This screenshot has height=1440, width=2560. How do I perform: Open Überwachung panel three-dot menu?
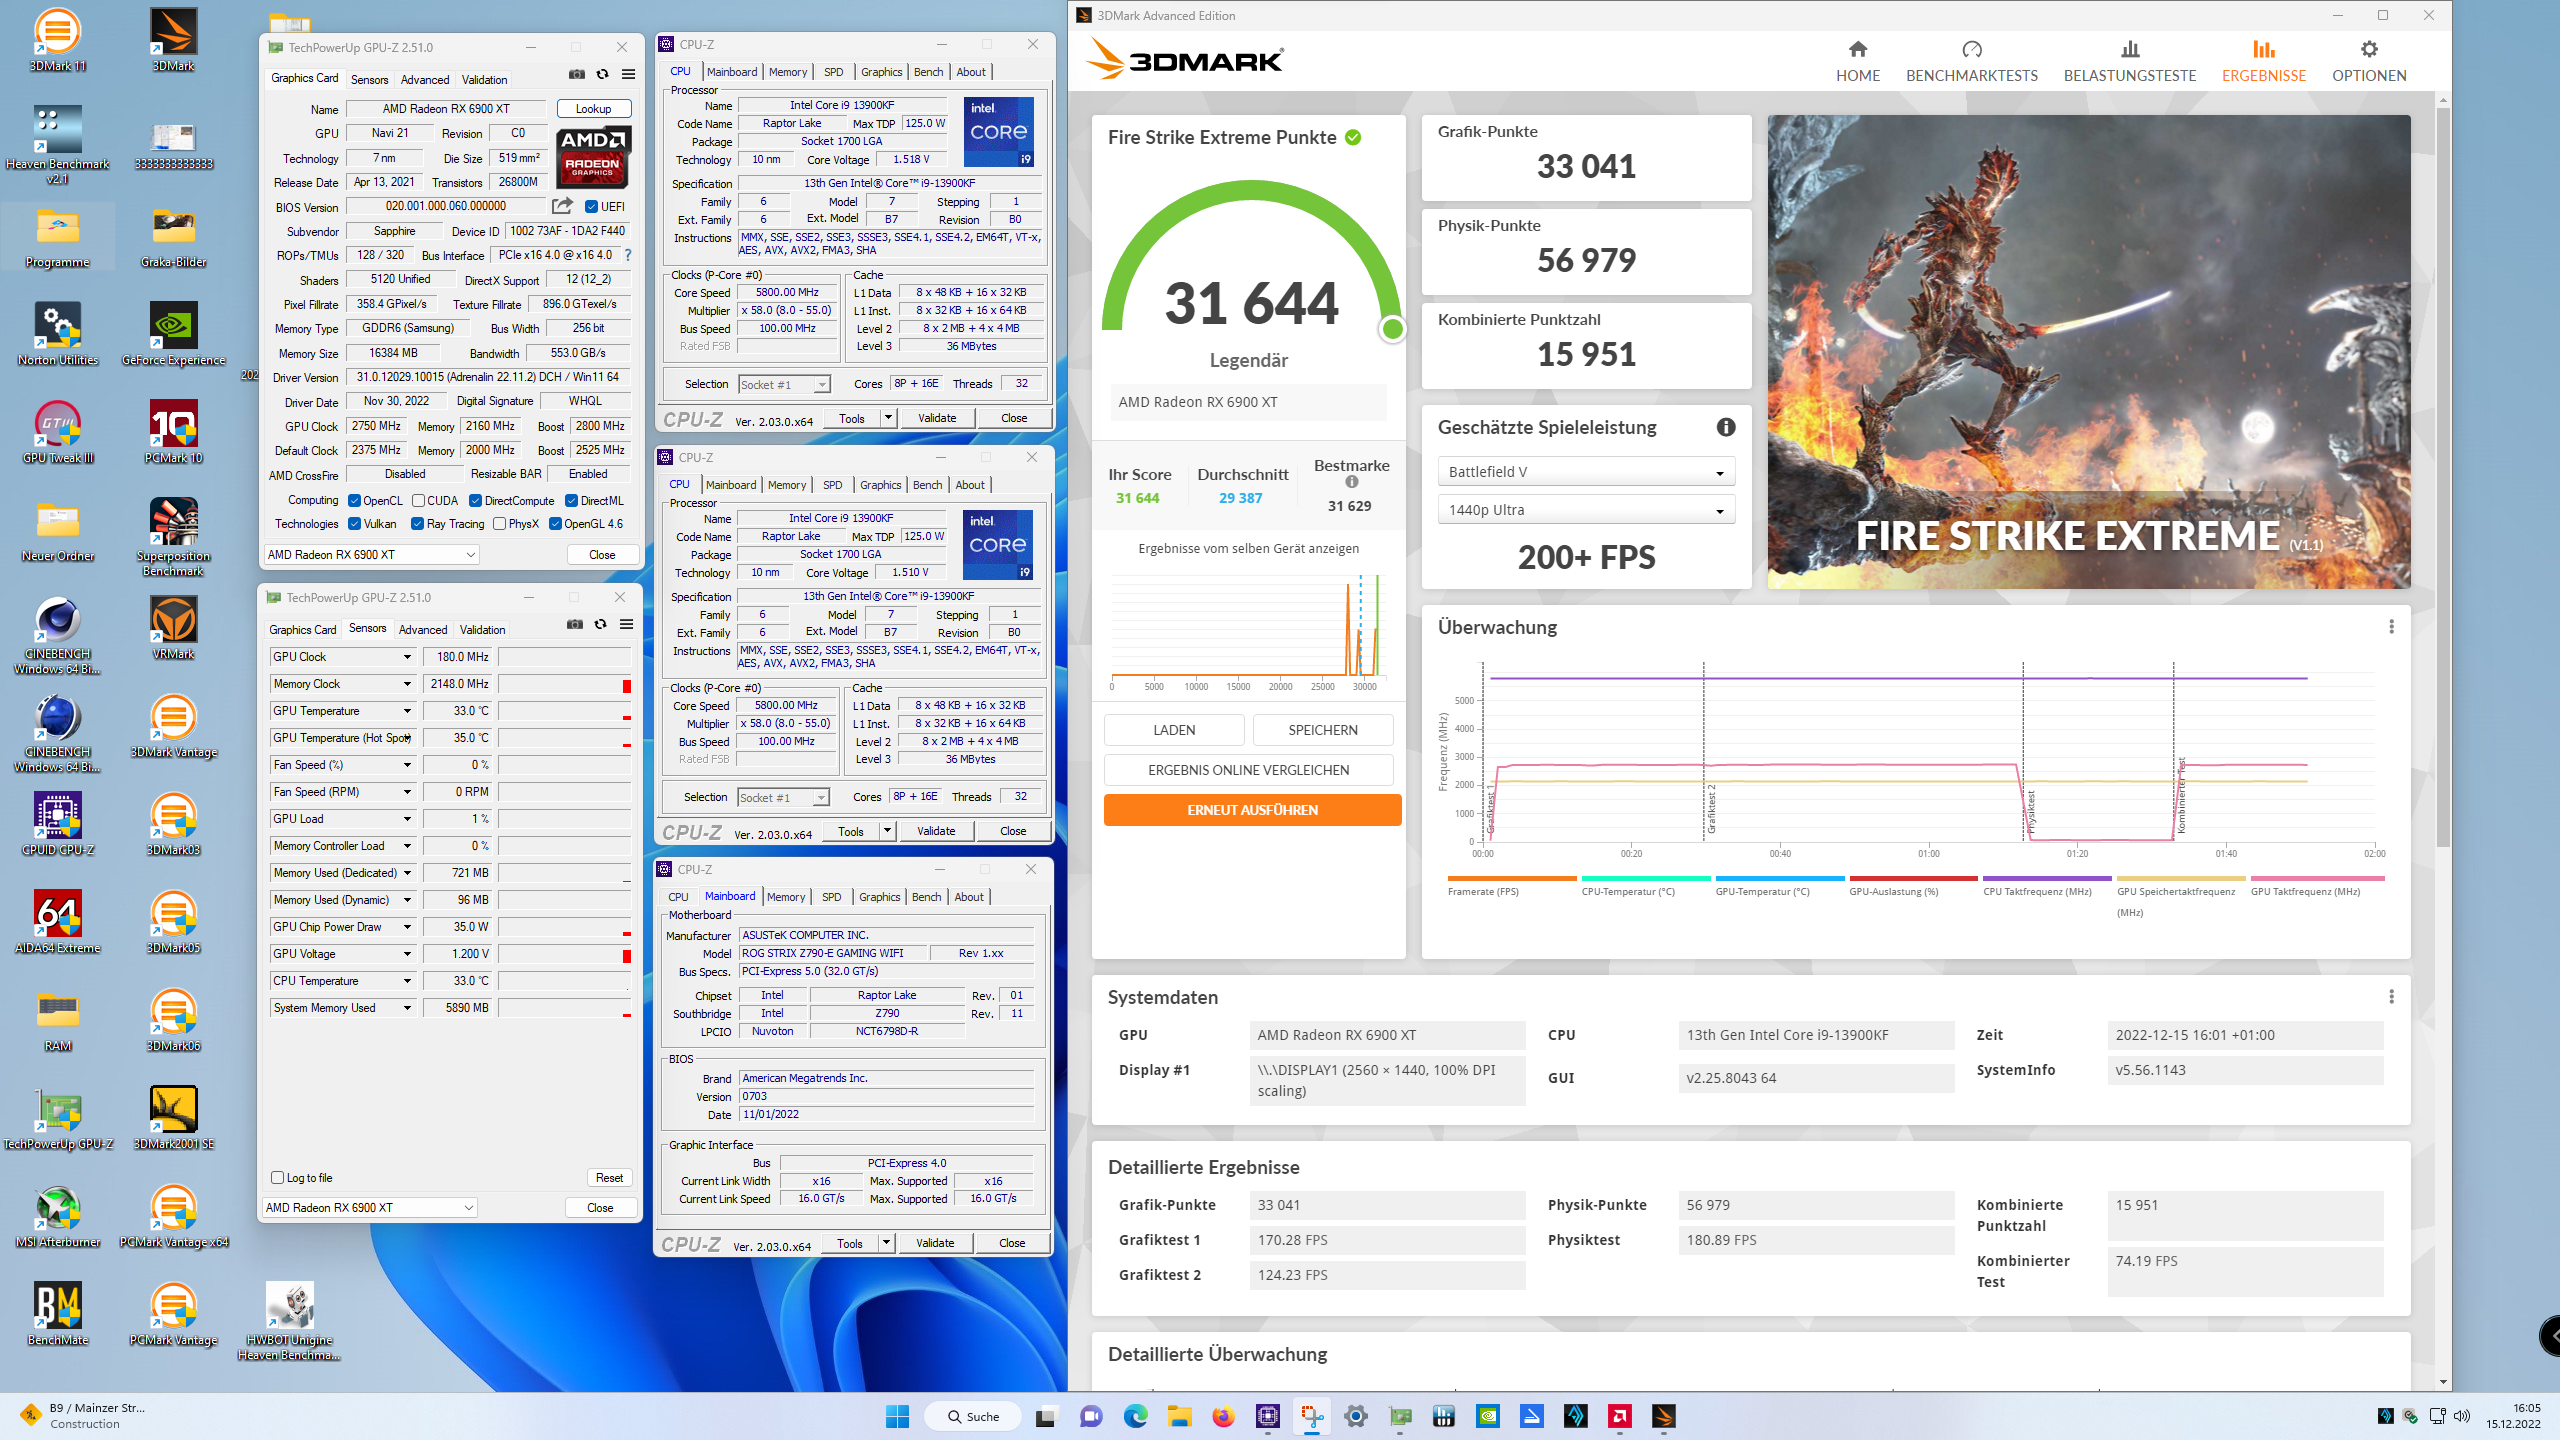[2391, 626]
